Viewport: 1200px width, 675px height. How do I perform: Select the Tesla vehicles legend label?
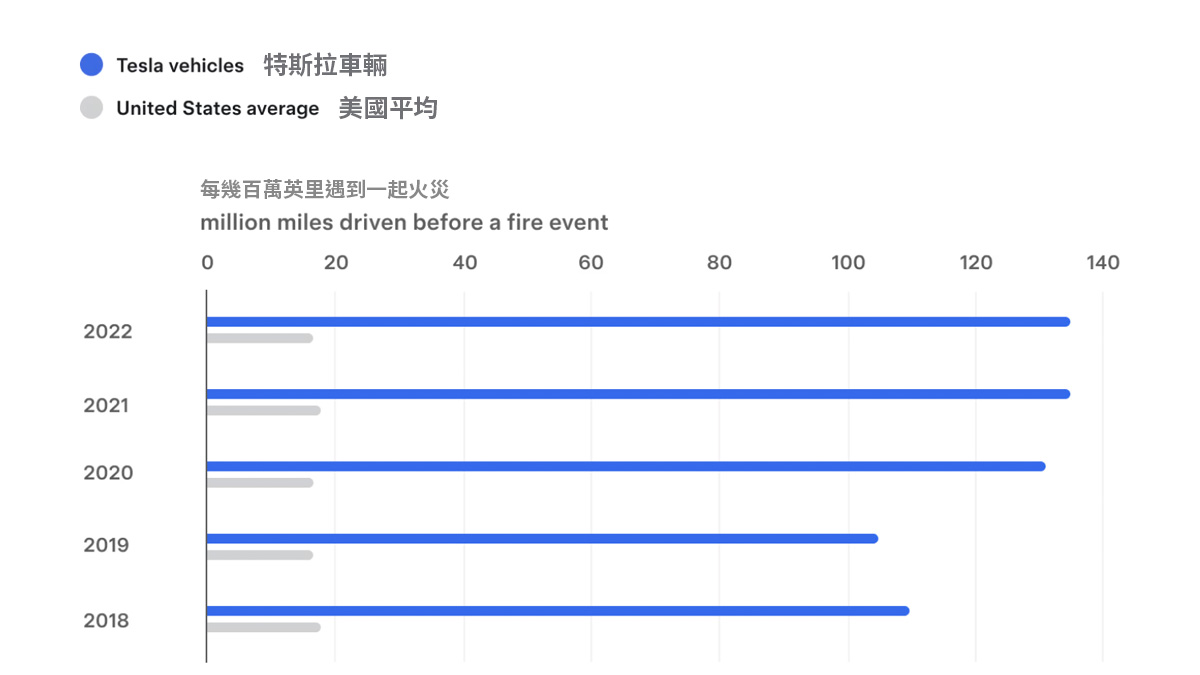tap(180, 65)
